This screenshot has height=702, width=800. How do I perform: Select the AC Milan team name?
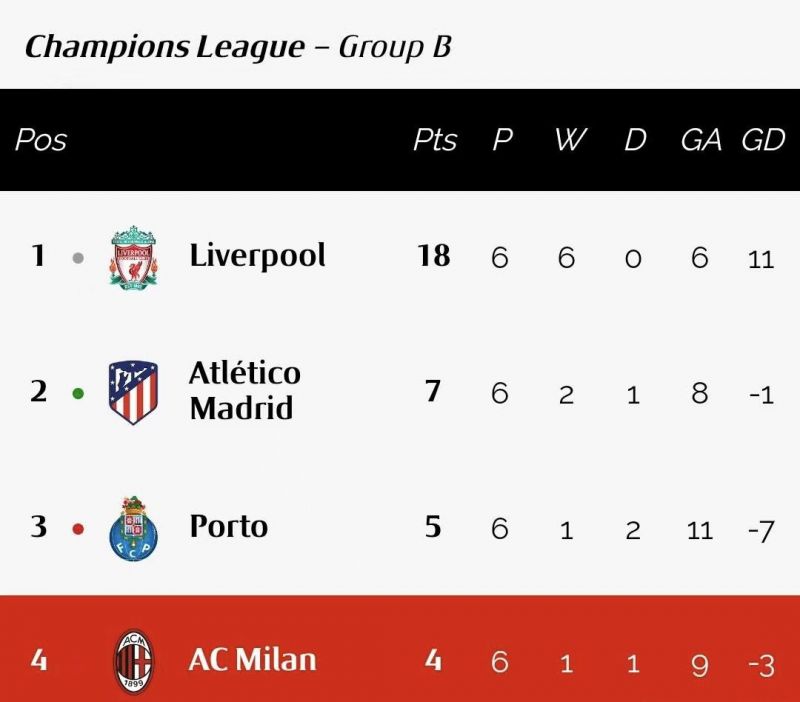click(x=253, y=660)
